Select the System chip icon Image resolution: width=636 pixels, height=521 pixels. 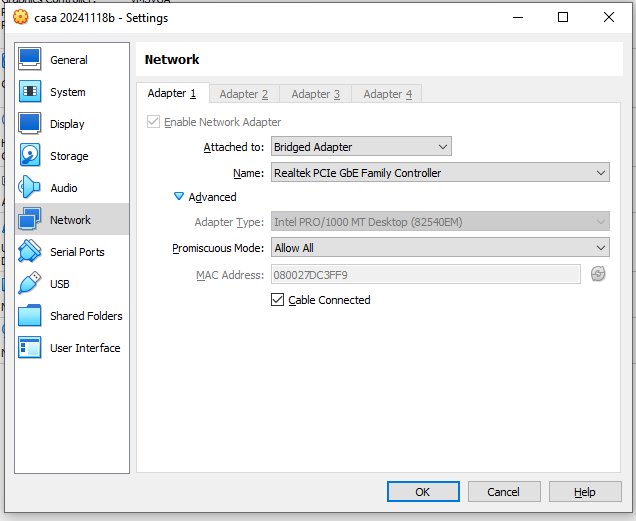pyautogui.click(x=30, y=91)
